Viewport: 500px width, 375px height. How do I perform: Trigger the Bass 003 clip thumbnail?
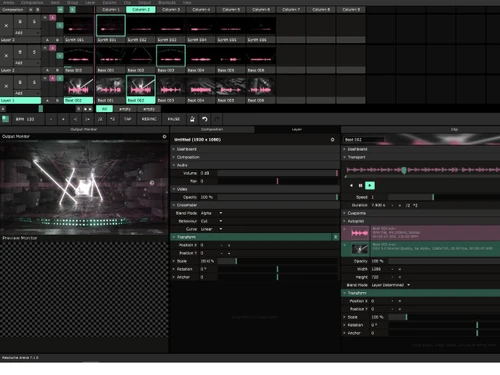point(171,56)
